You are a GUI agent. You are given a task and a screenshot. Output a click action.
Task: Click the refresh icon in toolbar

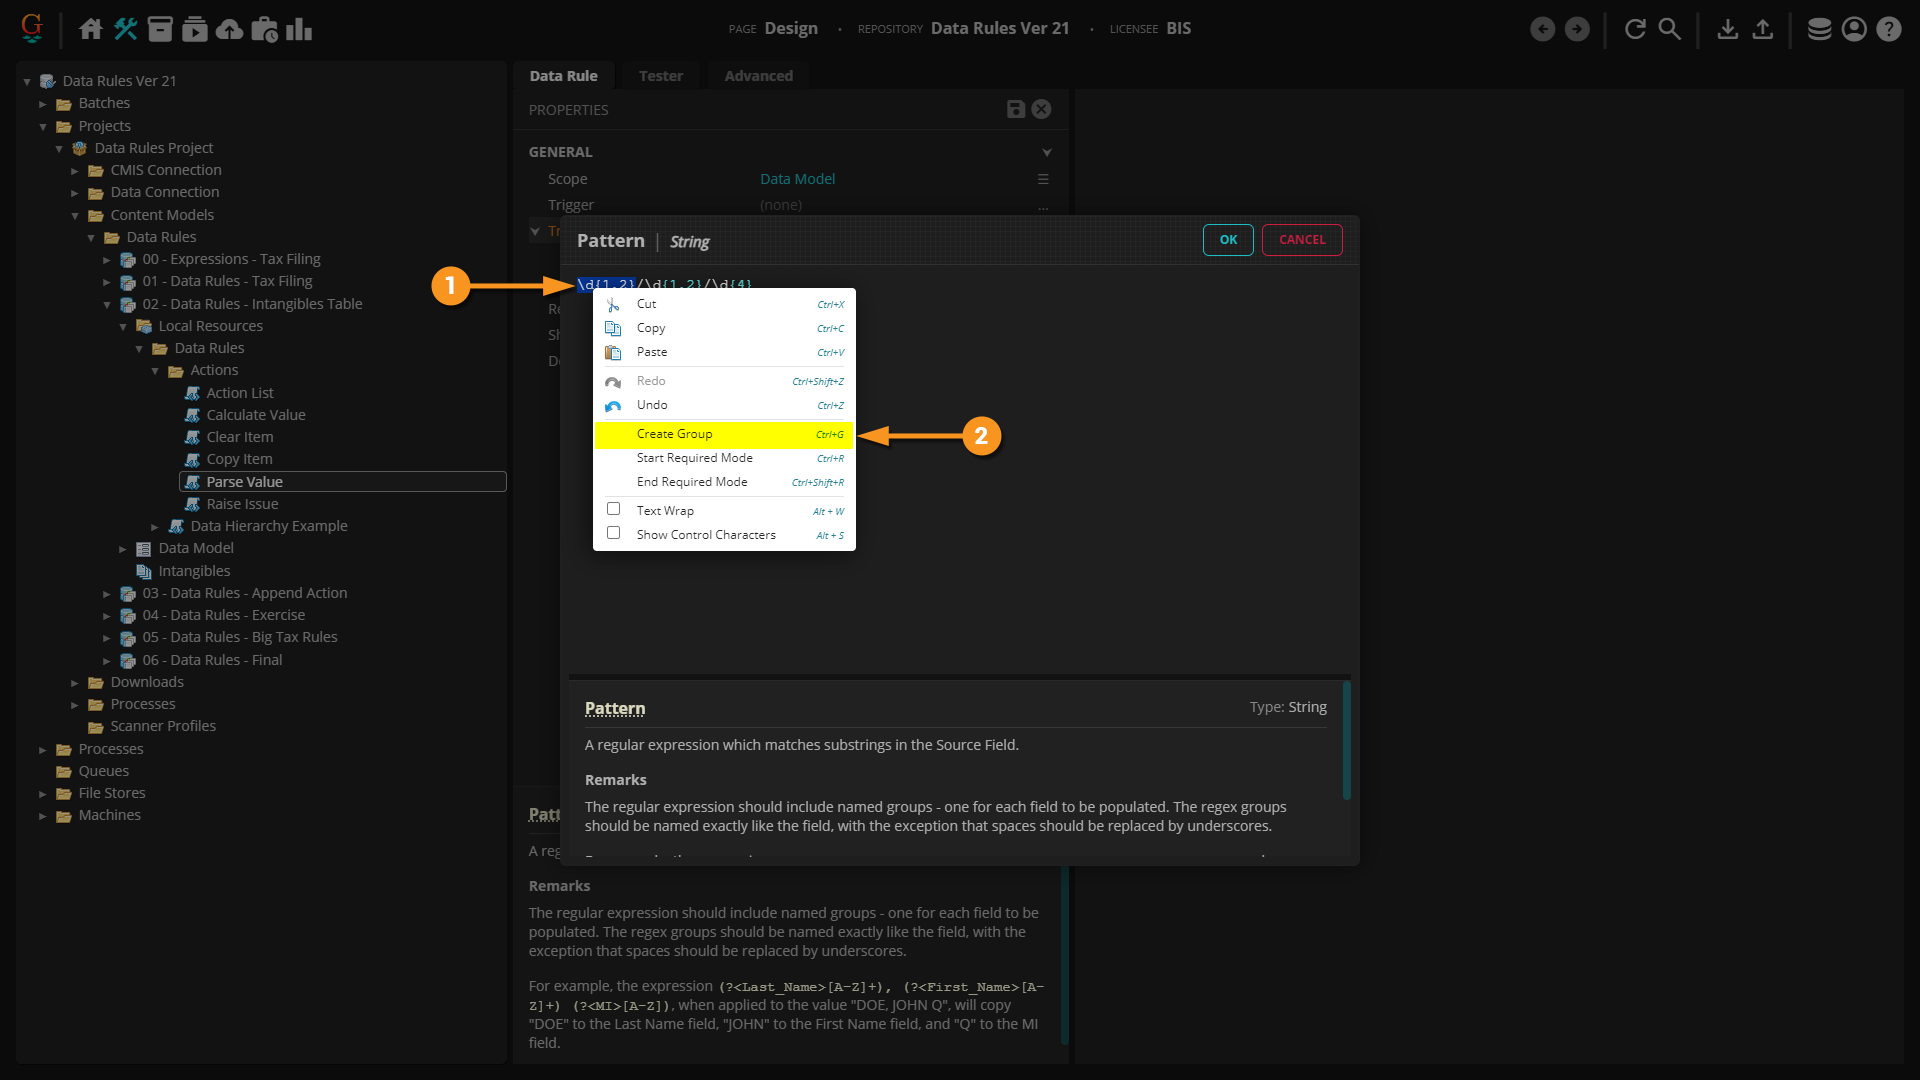pyautogui.click(x=1635, y=29)
